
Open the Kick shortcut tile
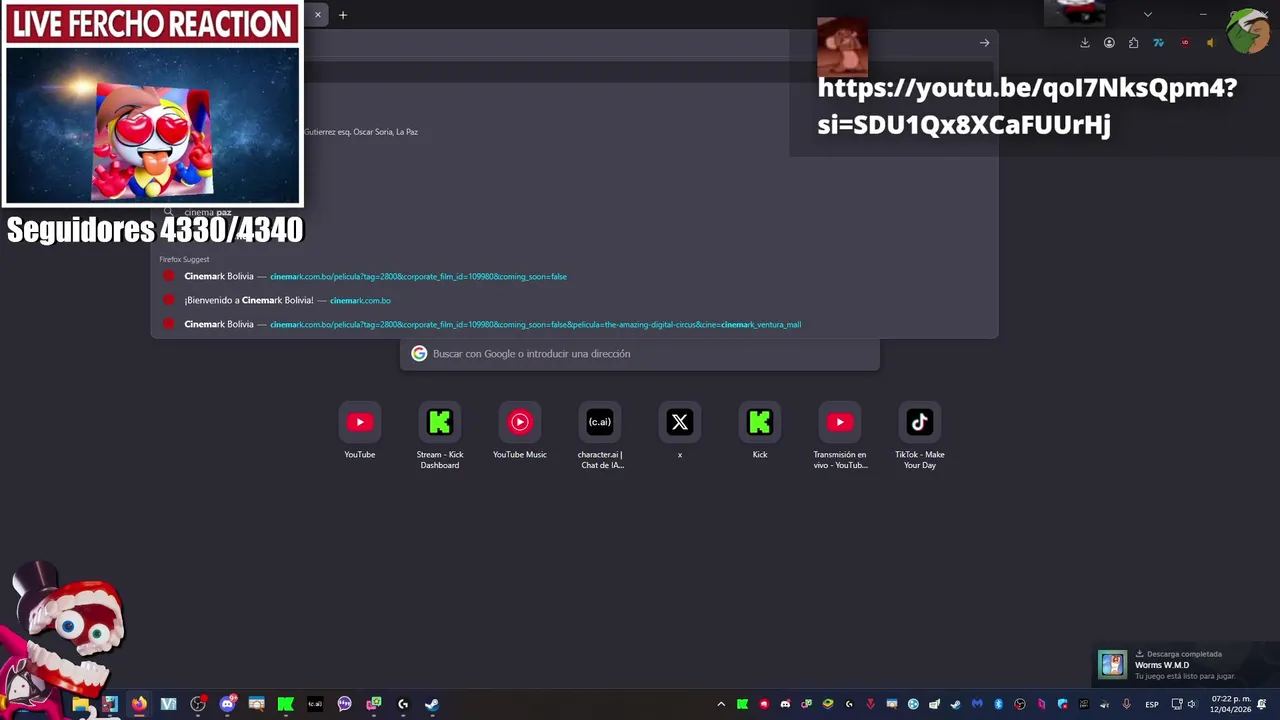point(760,431)
